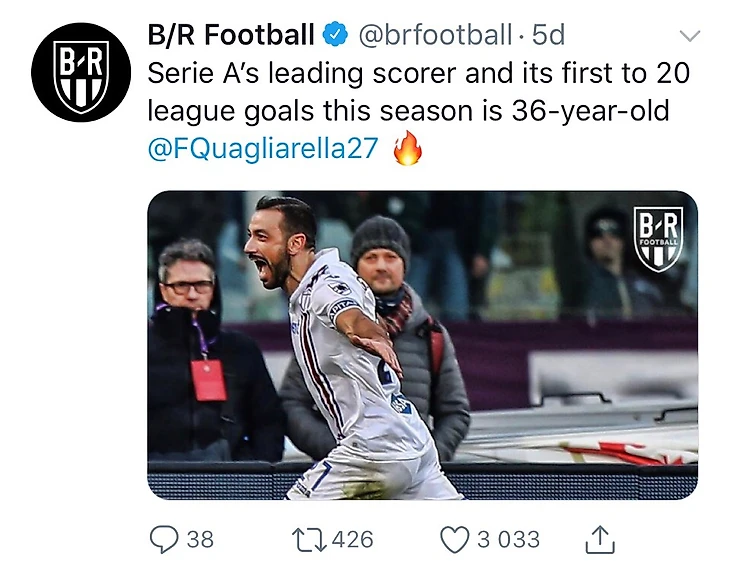Expand the tweet options chevron
This screenshot has width=730, height=570.
tap(690, 37)
